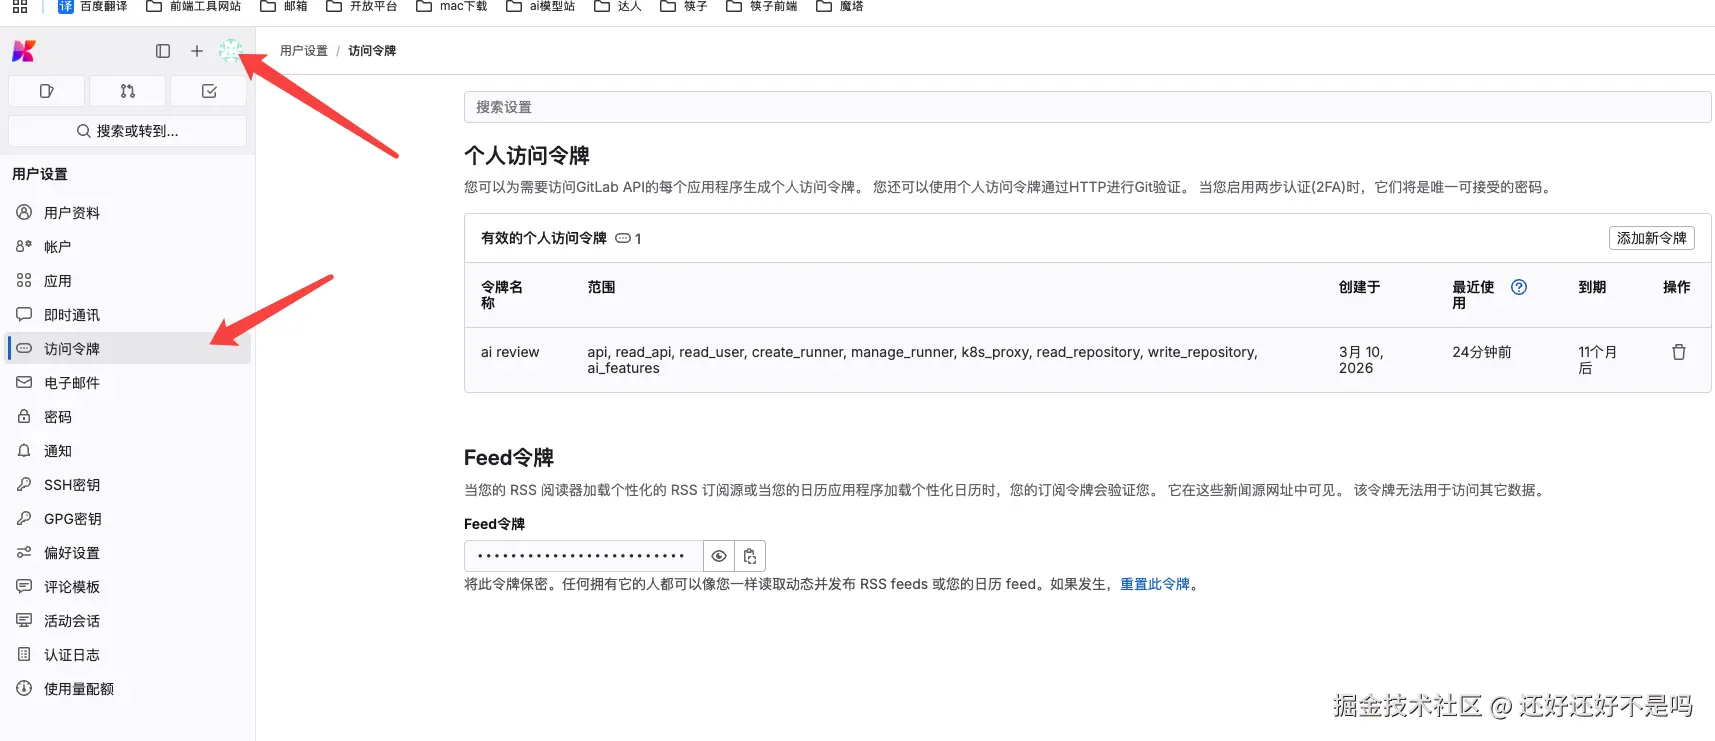Click the masked Feed token field
The image size is (1715, 741).
pyautogui.click(x=584, y=556)
